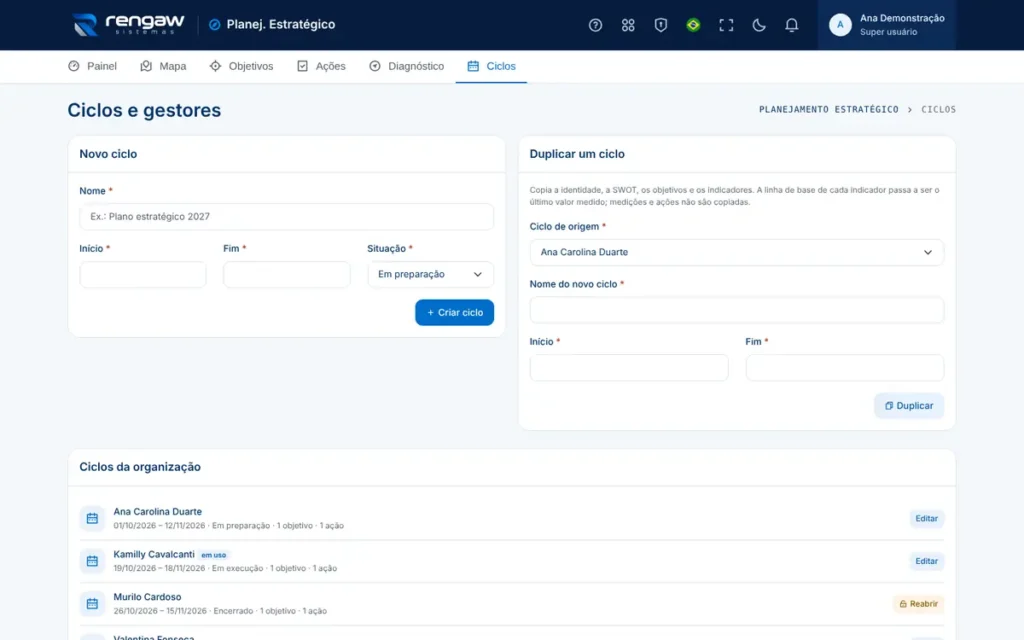Viewport: 1024px width, 640px height.
Task: Edit the Ana Carolina Duarte cycle
Action: coord(926,519)
